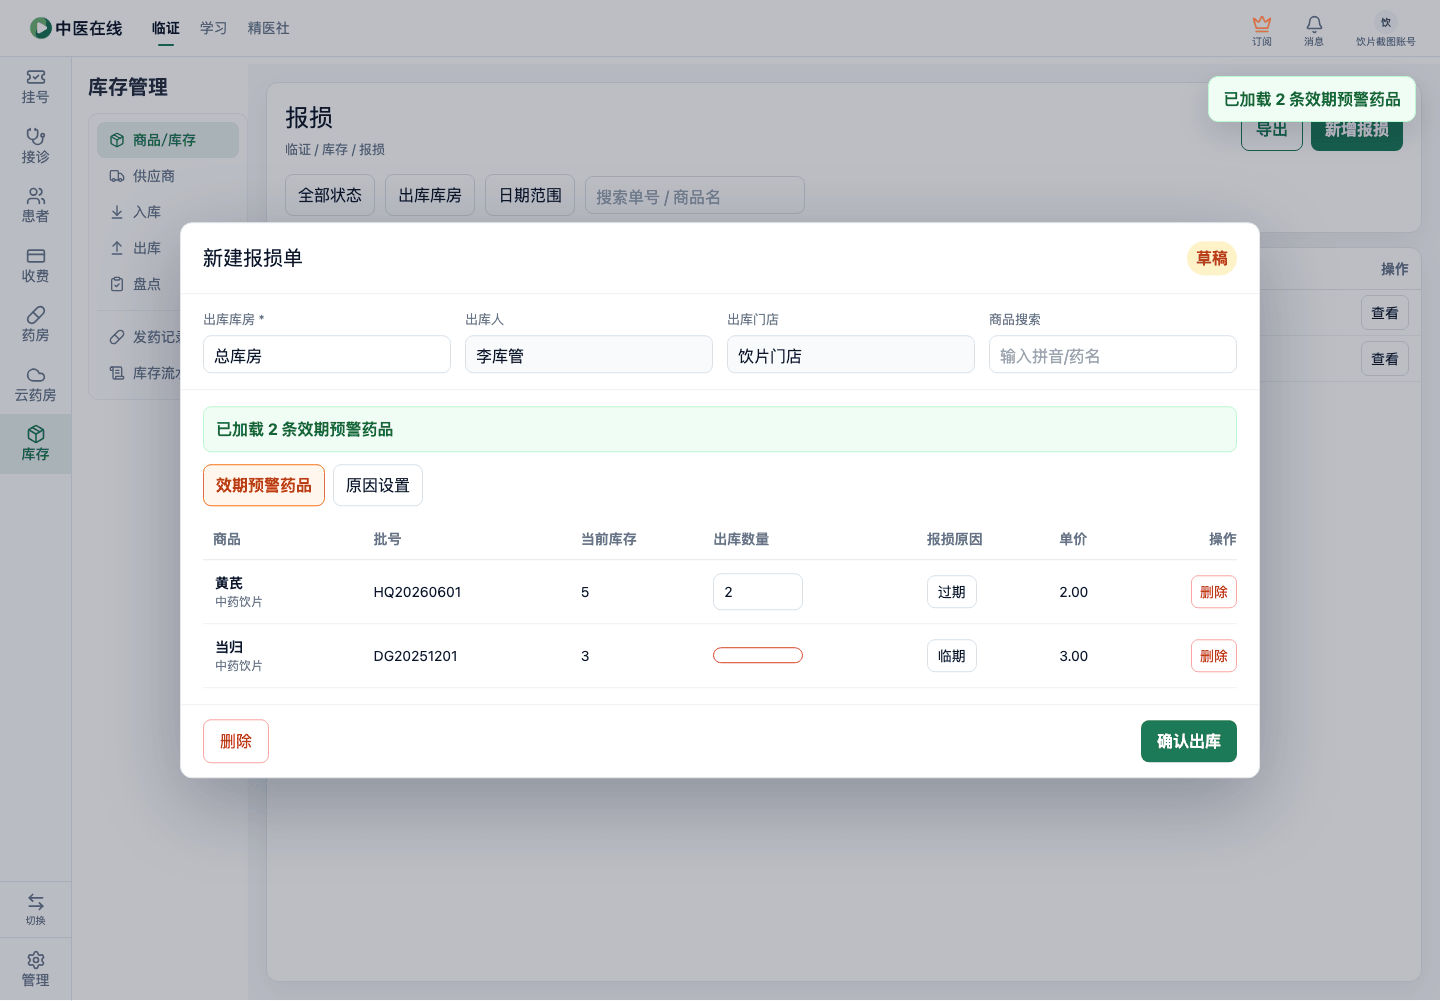Image resolution: width=1440 pixels, height=1001 pixels.
Task: Open the 消息 notification bell
Action: 1314,30
